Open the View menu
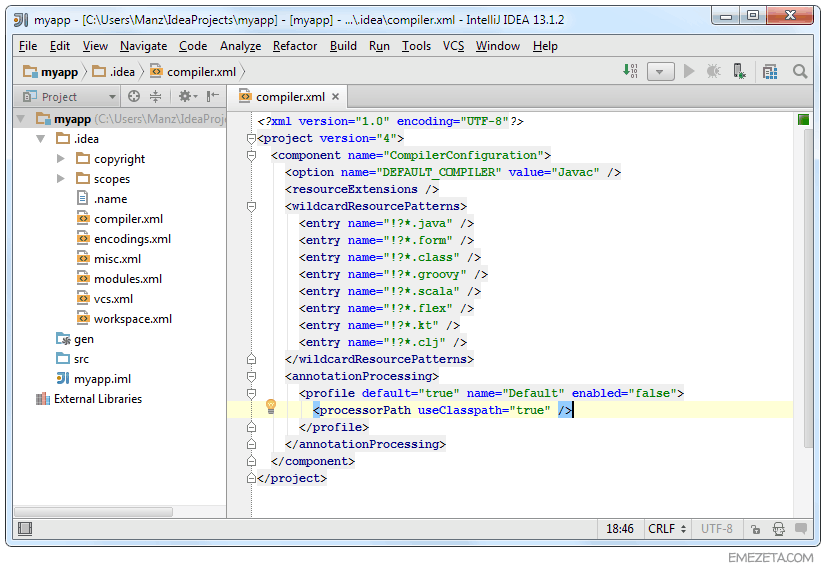 [95, 46]
